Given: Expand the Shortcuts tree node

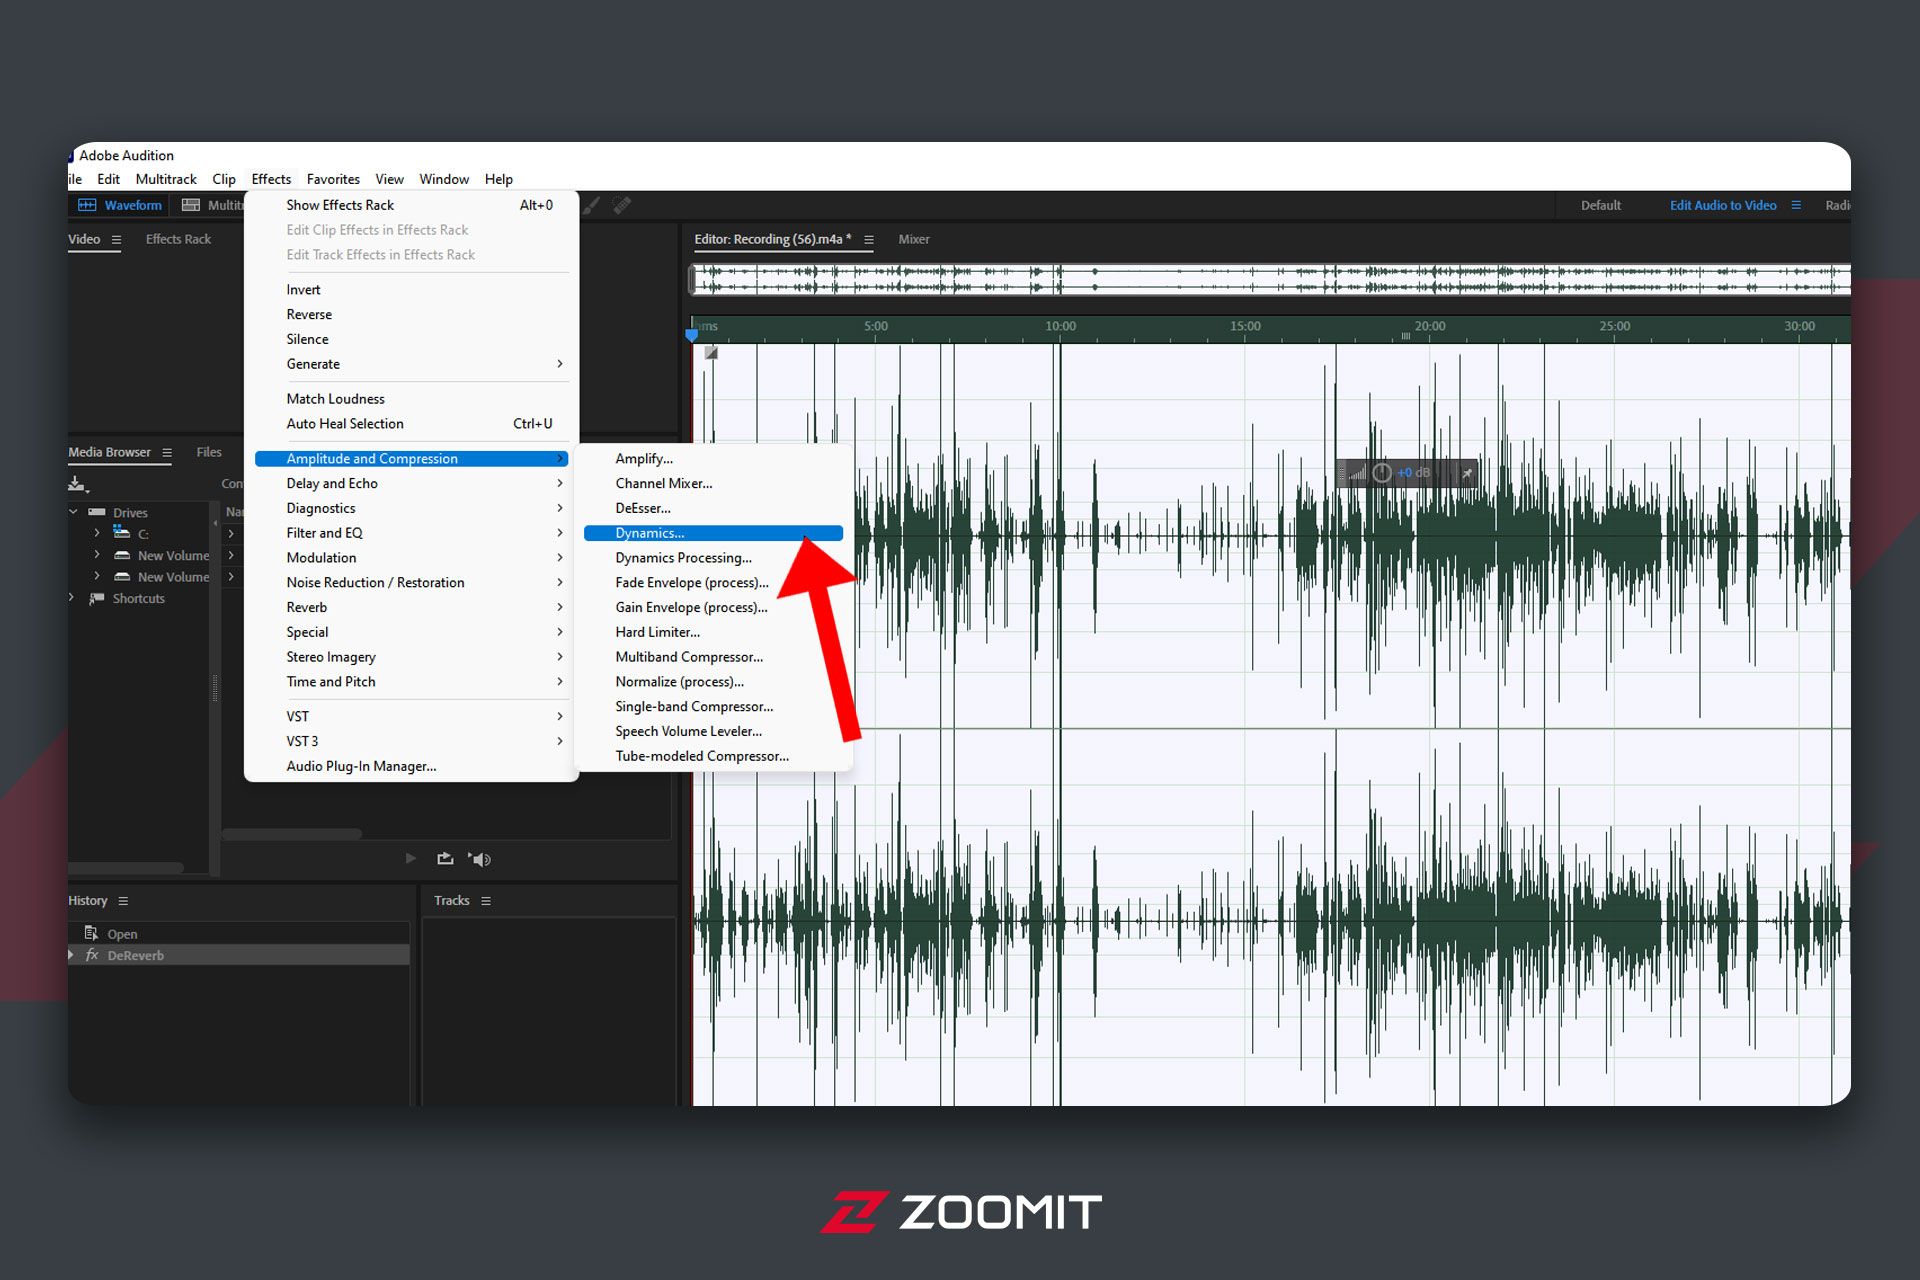Looking at the screenshot, I should [x=72, y=598].
